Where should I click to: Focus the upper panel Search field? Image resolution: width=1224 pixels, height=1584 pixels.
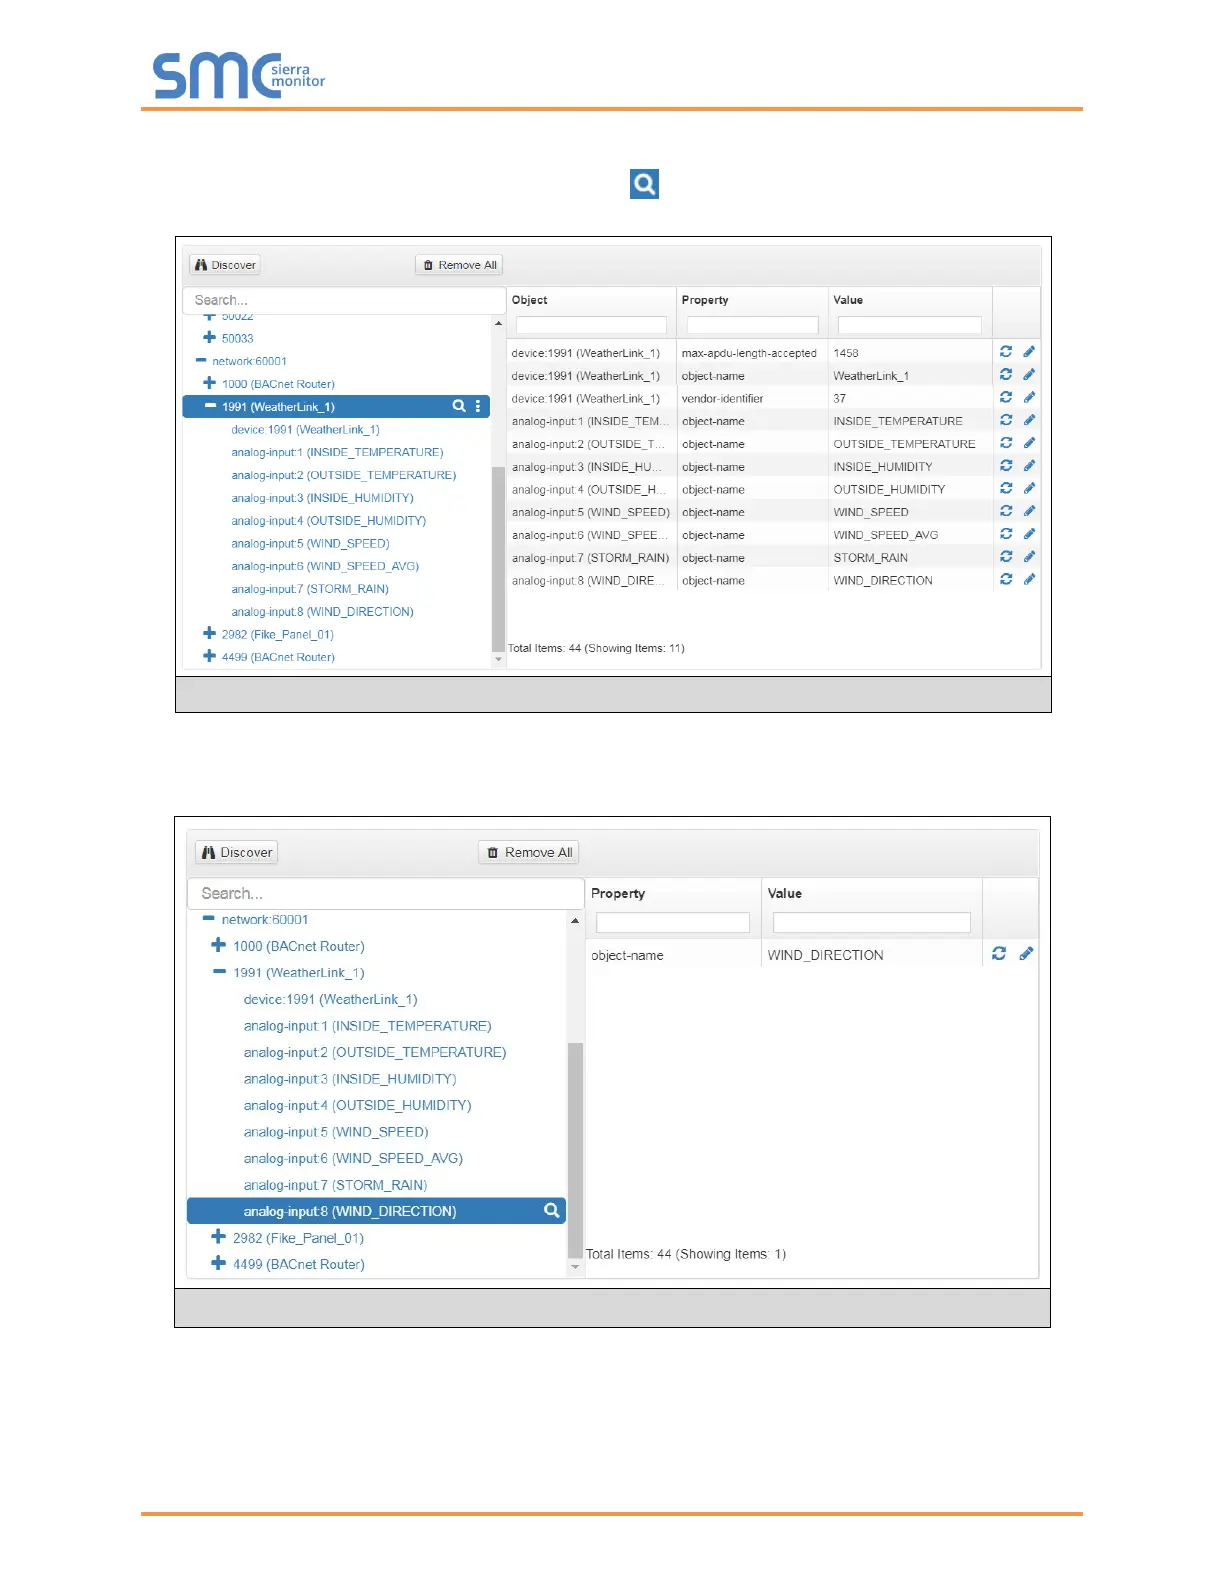coord(344,300)
